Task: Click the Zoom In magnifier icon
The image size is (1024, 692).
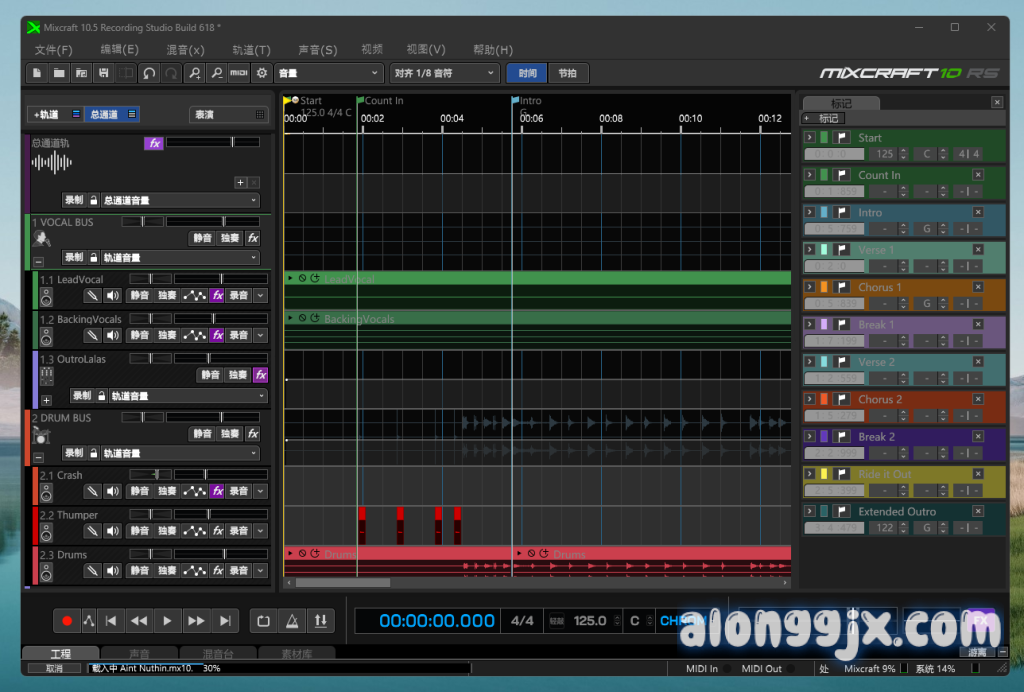Action: click(x=194, y=73)
